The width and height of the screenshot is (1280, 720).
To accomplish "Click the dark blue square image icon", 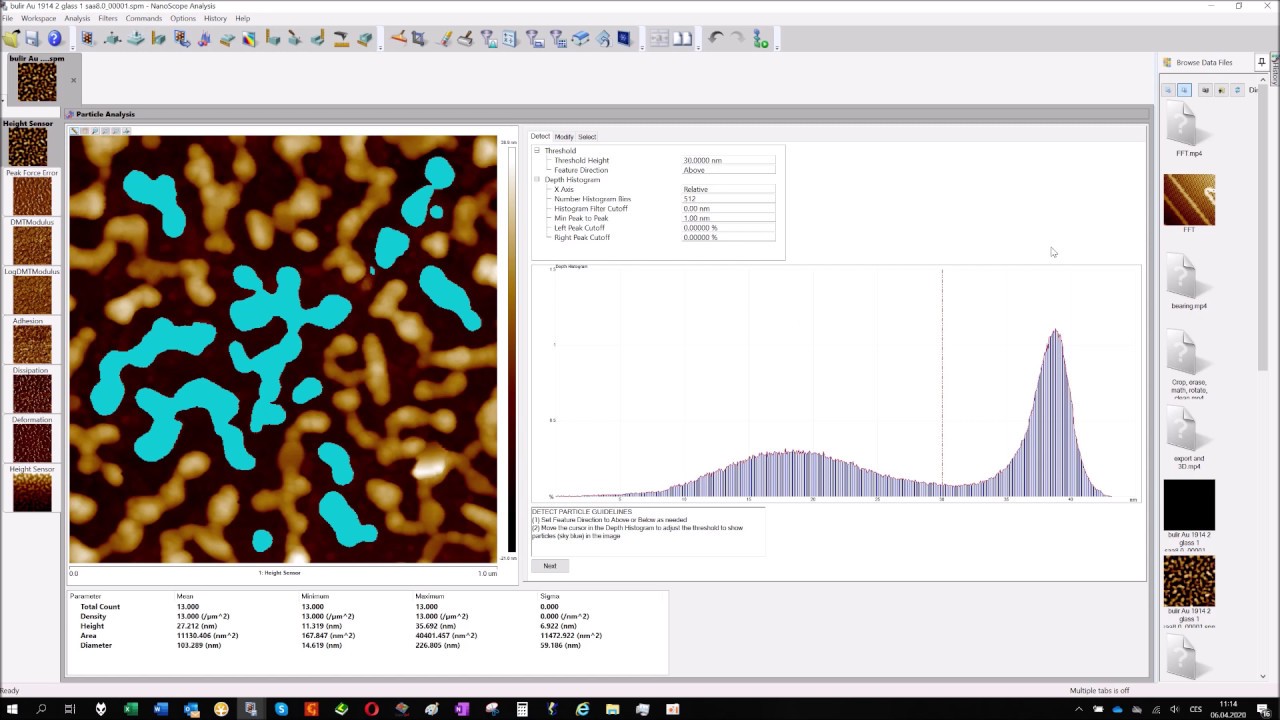I will [624, 39].
